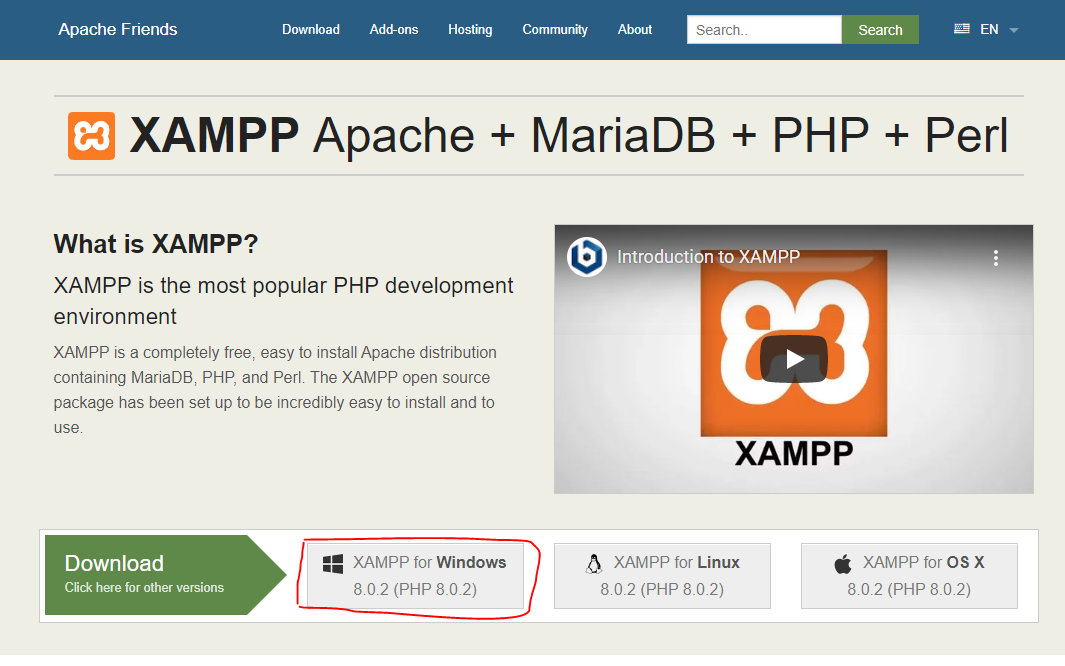Click the Linux penguin icon
The image size is (1065, 666).
[x=594, y=563]
